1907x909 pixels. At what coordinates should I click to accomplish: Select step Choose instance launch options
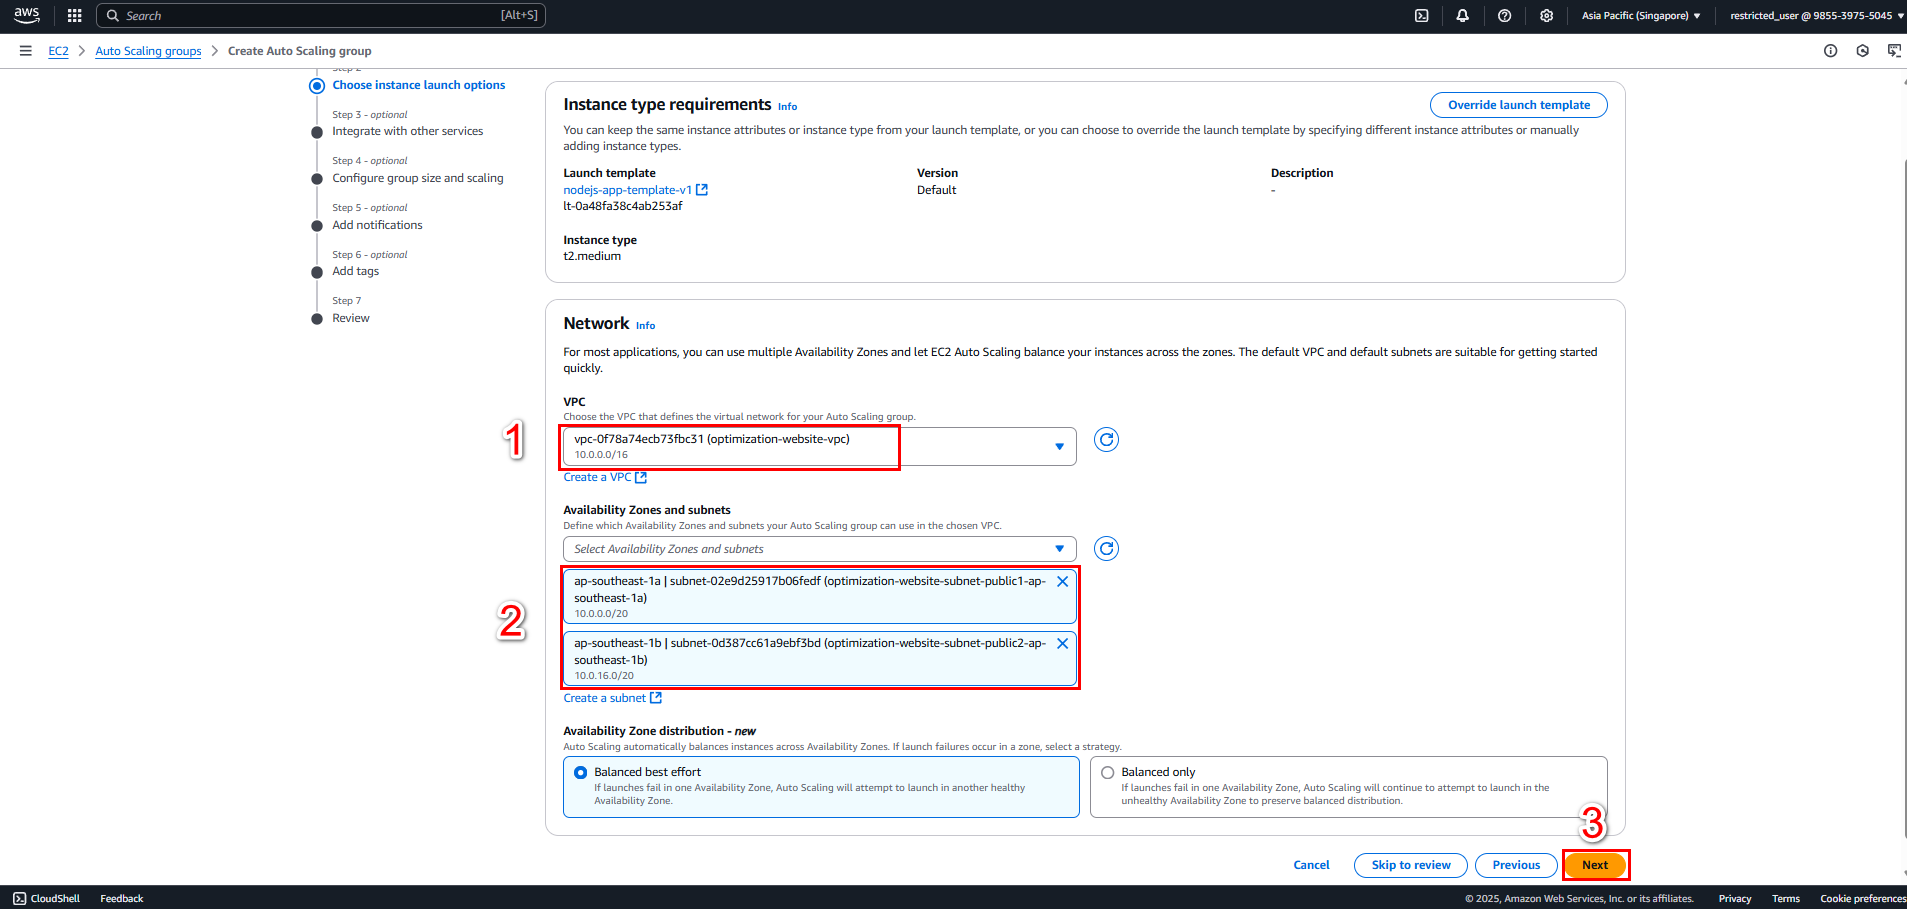[419, 85]
